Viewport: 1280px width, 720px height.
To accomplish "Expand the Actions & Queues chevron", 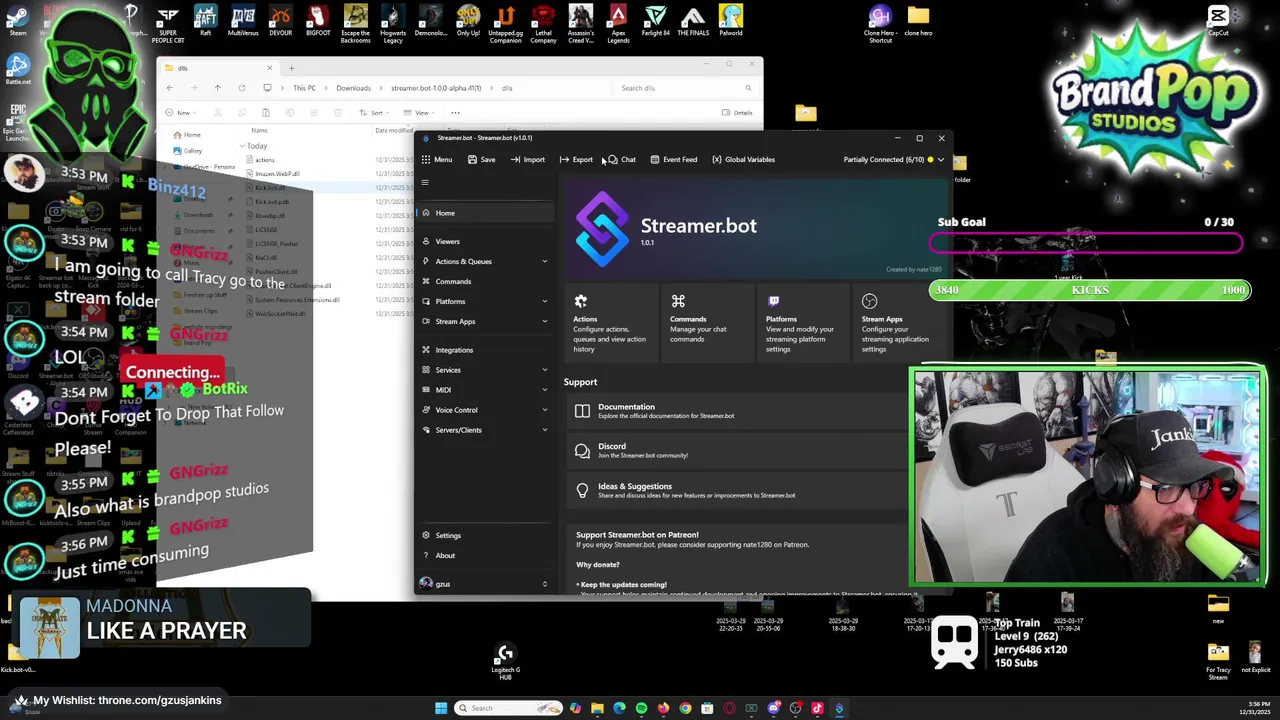I will pyautogui.click(x=545, y=261).
